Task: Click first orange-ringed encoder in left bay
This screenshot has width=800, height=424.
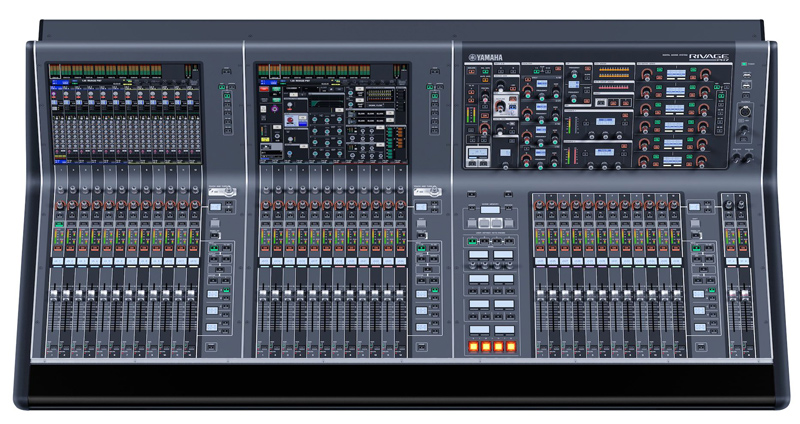Action: tap(60, 205)
